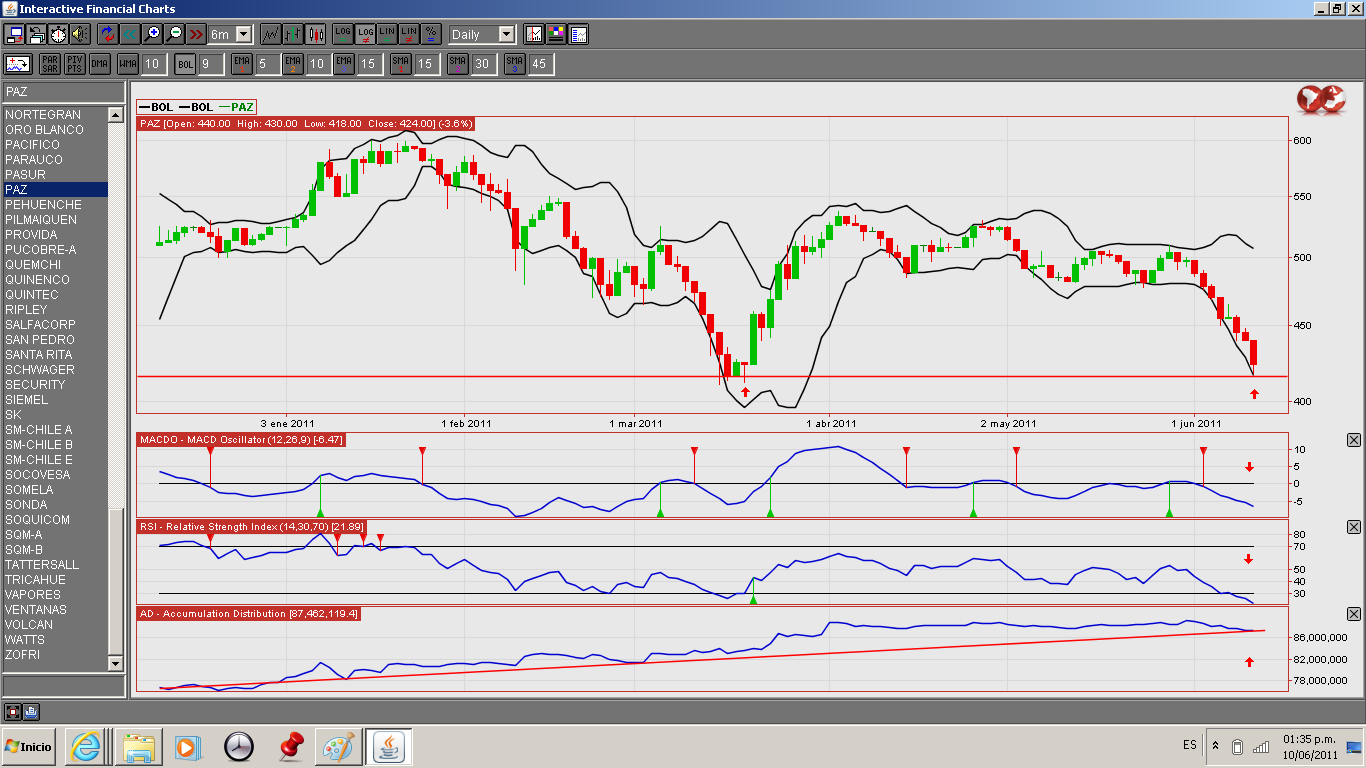Screen dimensions: 1366x768
Task: Select ZOFRI in the stock list
Action: click(x=54, y=655)
